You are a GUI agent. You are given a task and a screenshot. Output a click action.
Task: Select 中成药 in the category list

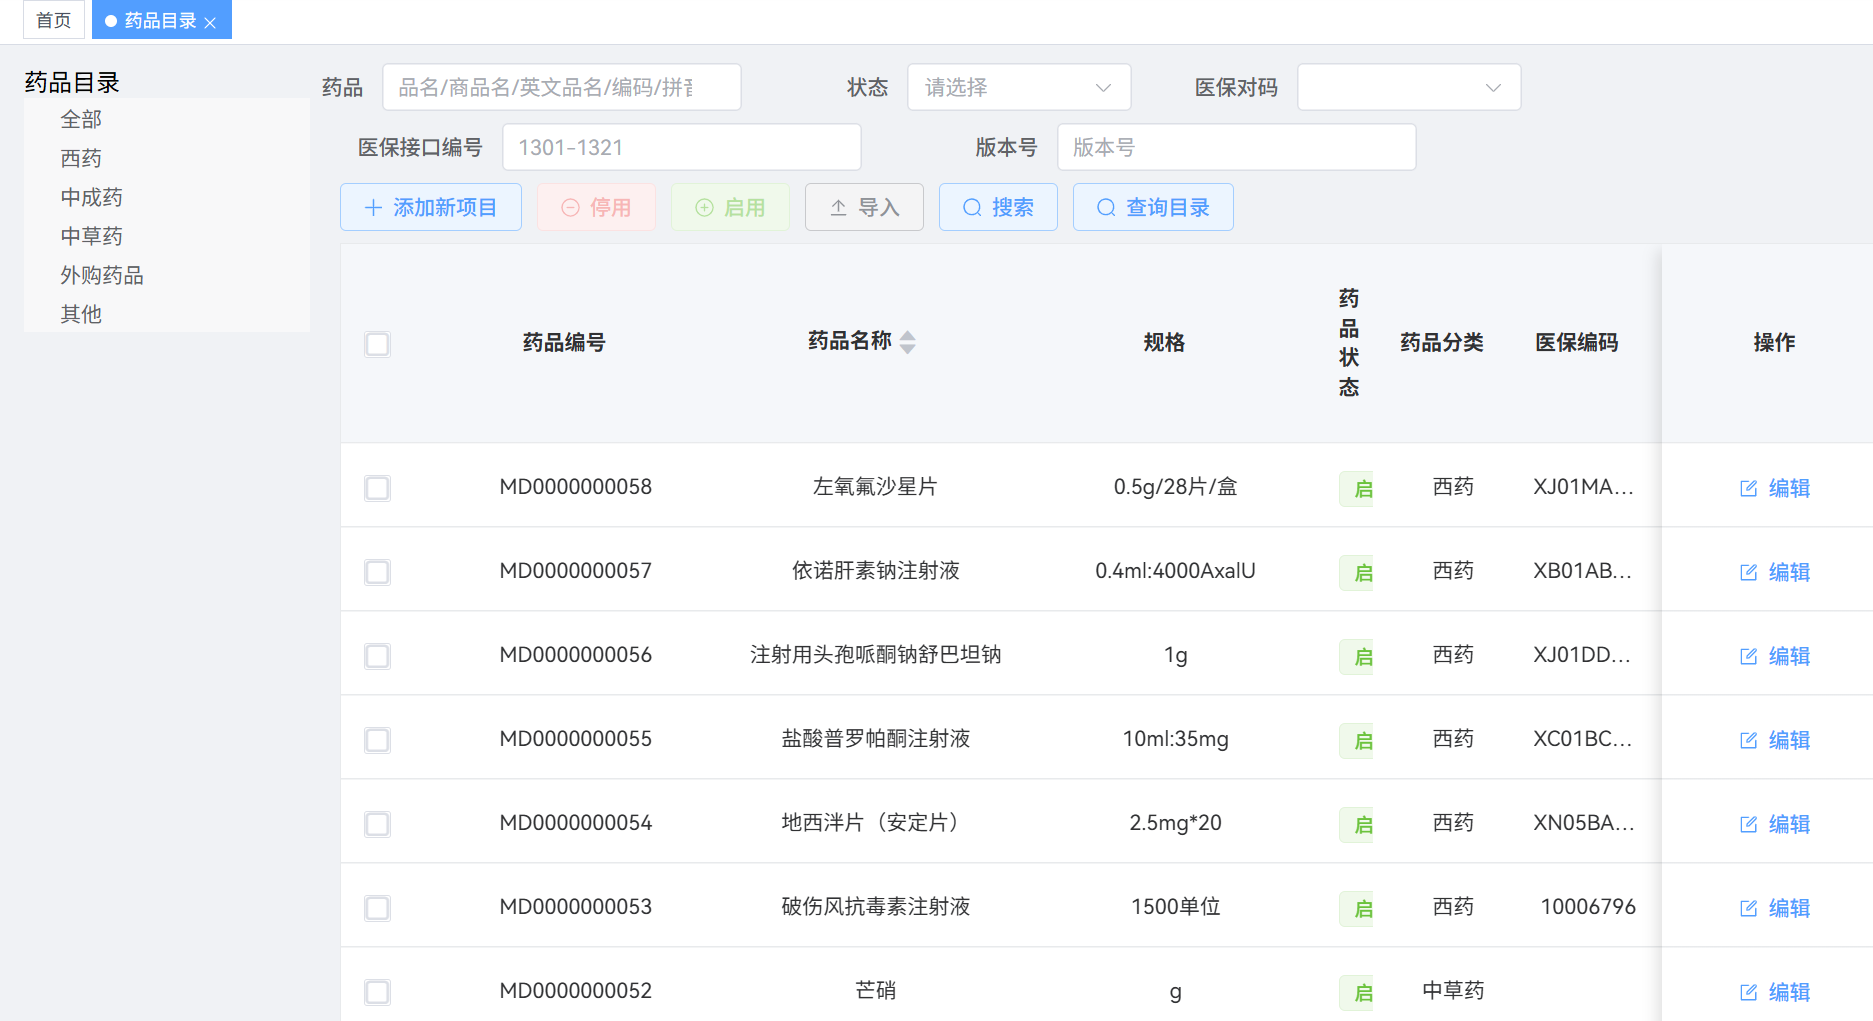tap(92, 197)
